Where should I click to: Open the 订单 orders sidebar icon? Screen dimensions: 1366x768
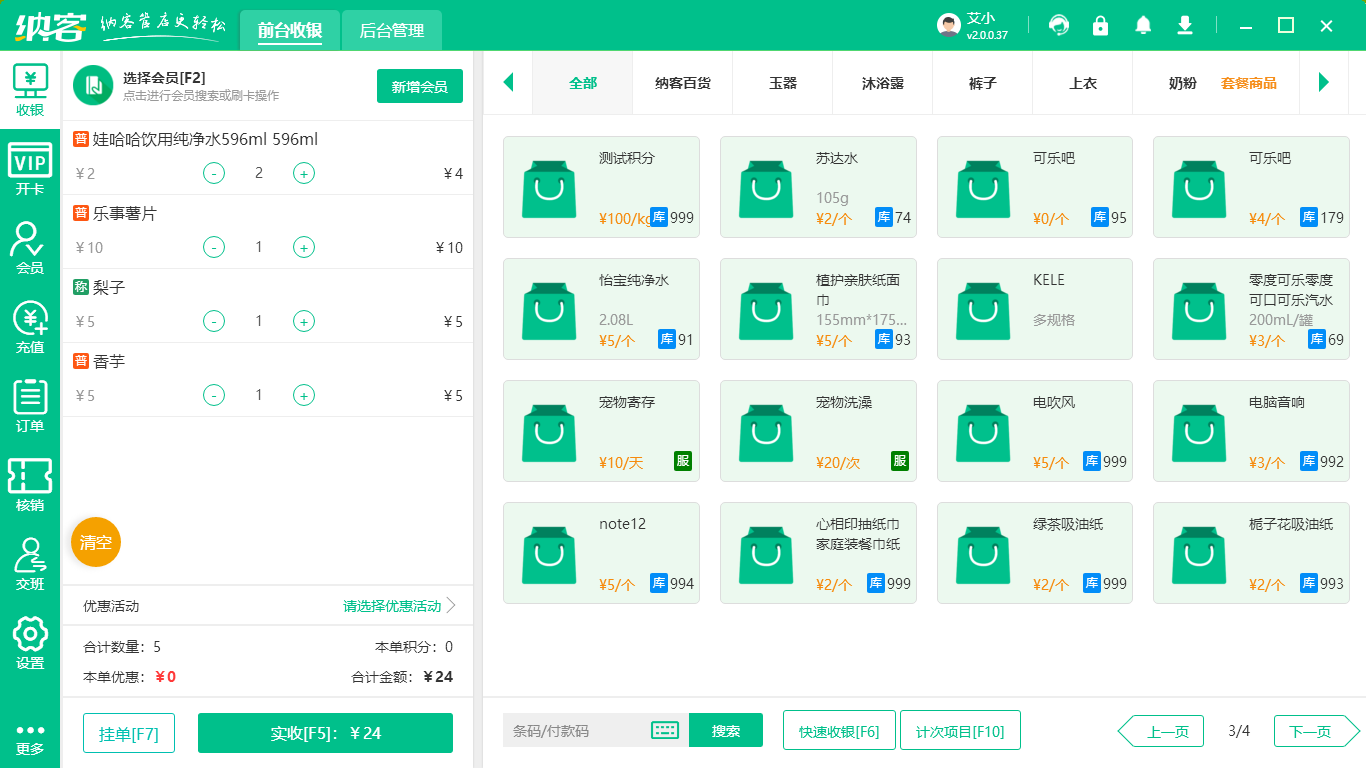[x=30, y=406]
